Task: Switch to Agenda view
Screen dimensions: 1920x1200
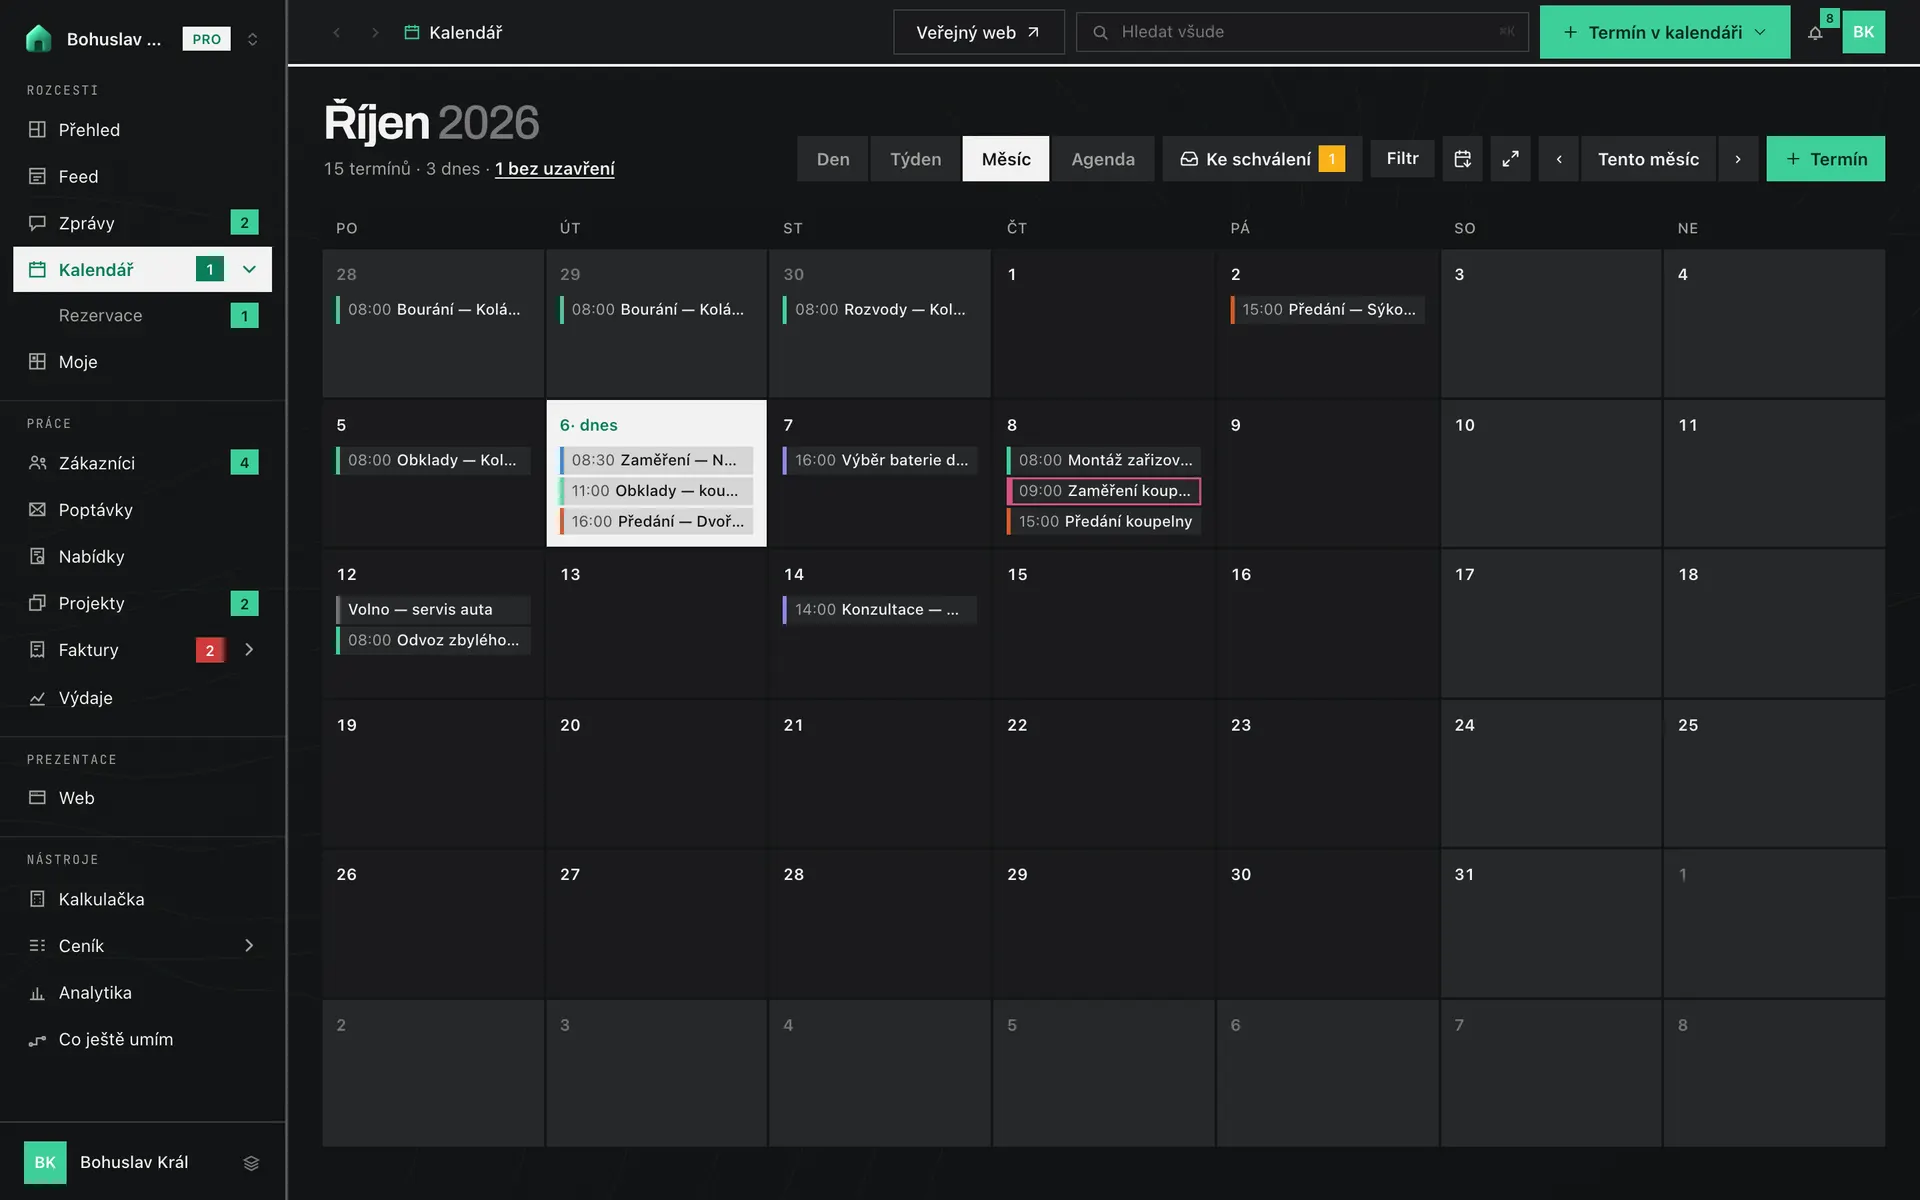Action: (1103, 159)
